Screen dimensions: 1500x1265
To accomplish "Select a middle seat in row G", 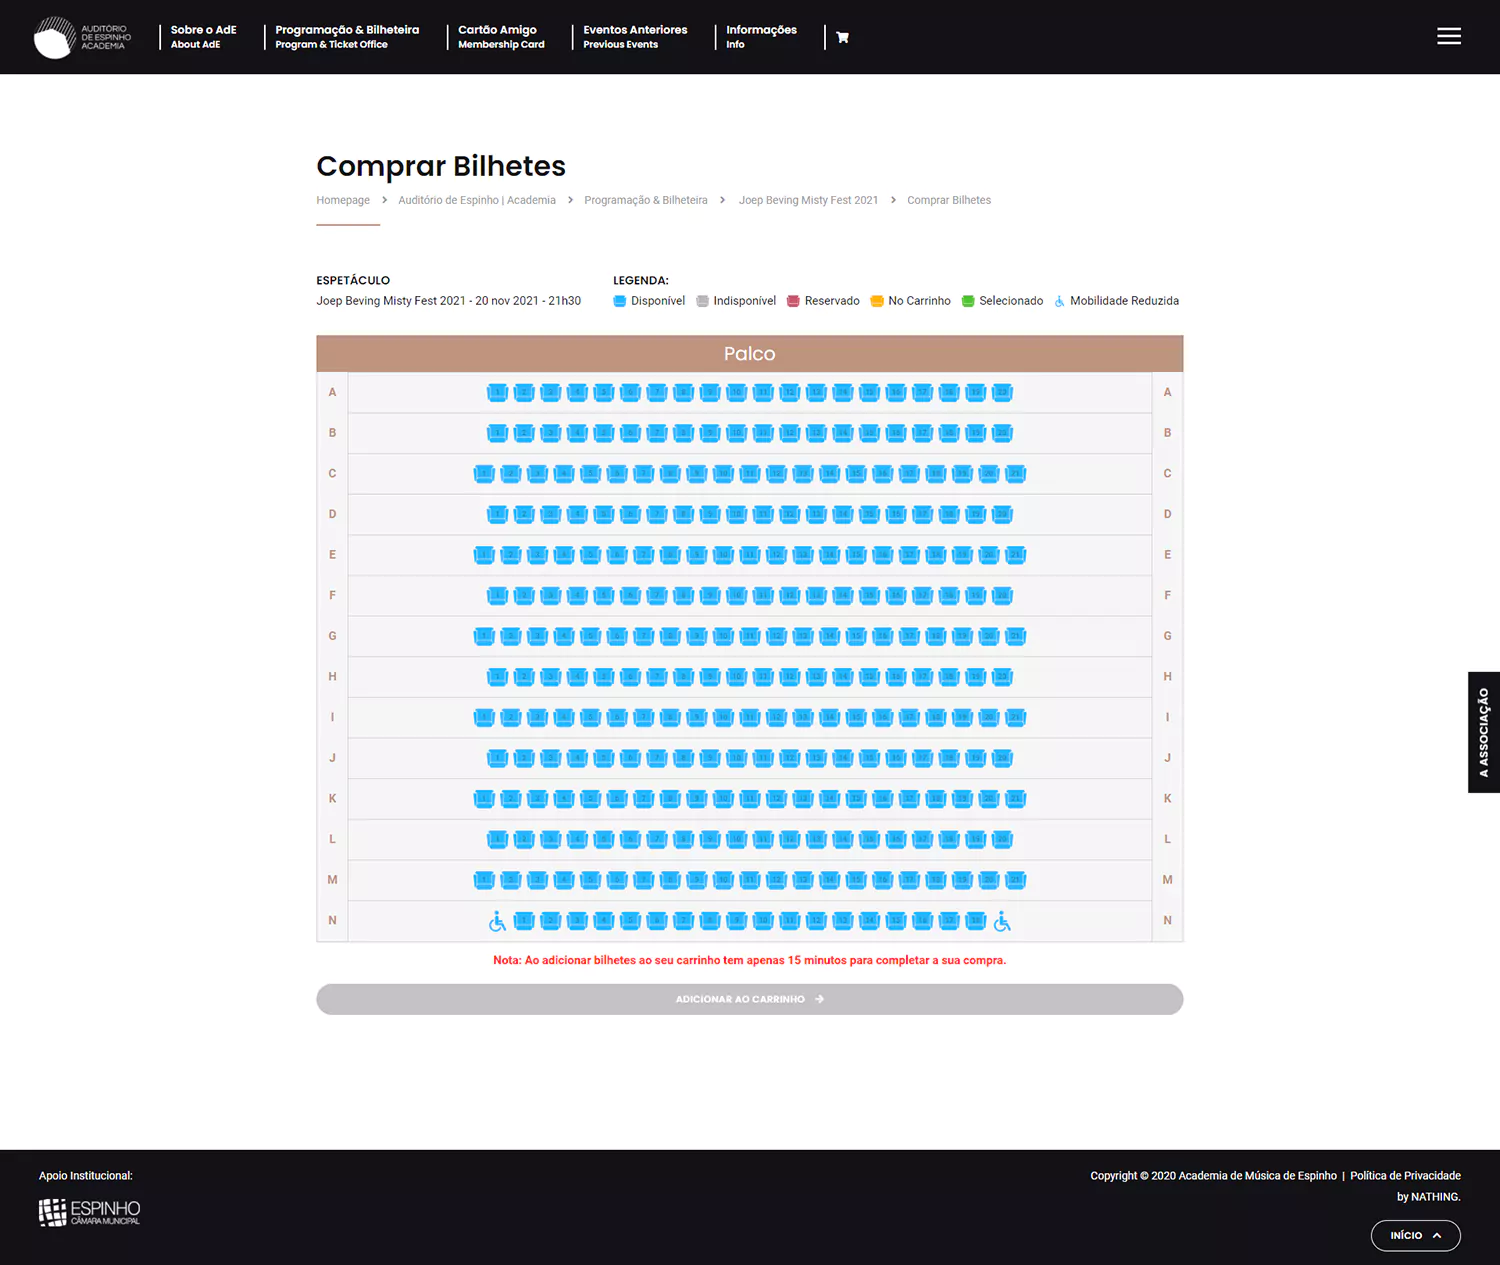I will pyautogui.click(x=750, y=636).
